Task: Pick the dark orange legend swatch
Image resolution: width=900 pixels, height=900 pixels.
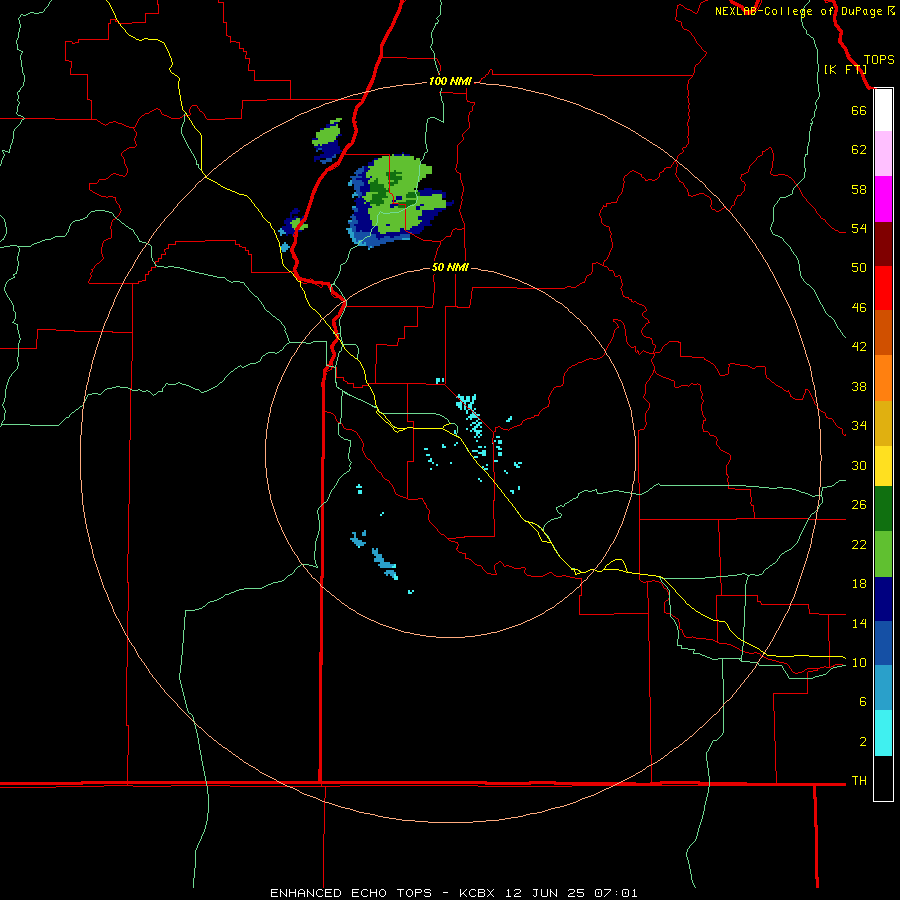Action: pos(883,333)
